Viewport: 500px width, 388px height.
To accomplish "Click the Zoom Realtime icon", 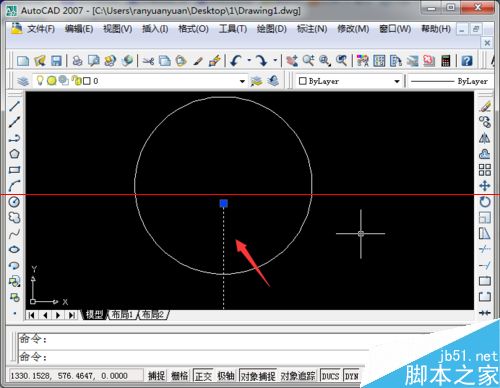I will click(308, 61).
